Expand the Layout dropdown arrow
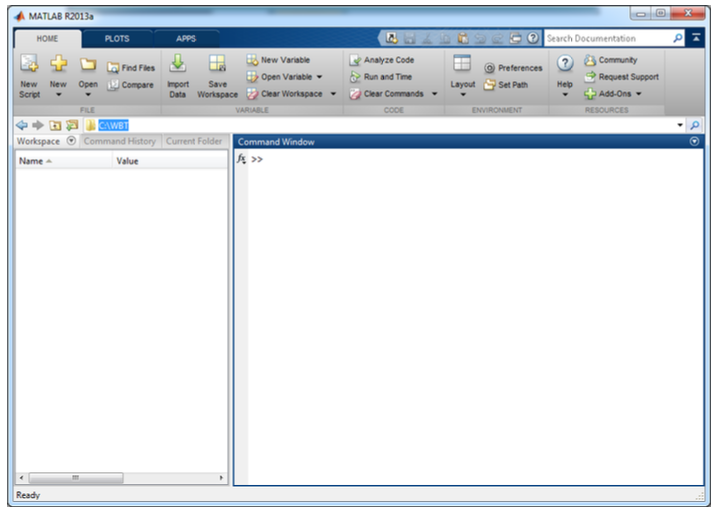The height and width of the screenshot is (515, 718). click(x=462, y=95)
